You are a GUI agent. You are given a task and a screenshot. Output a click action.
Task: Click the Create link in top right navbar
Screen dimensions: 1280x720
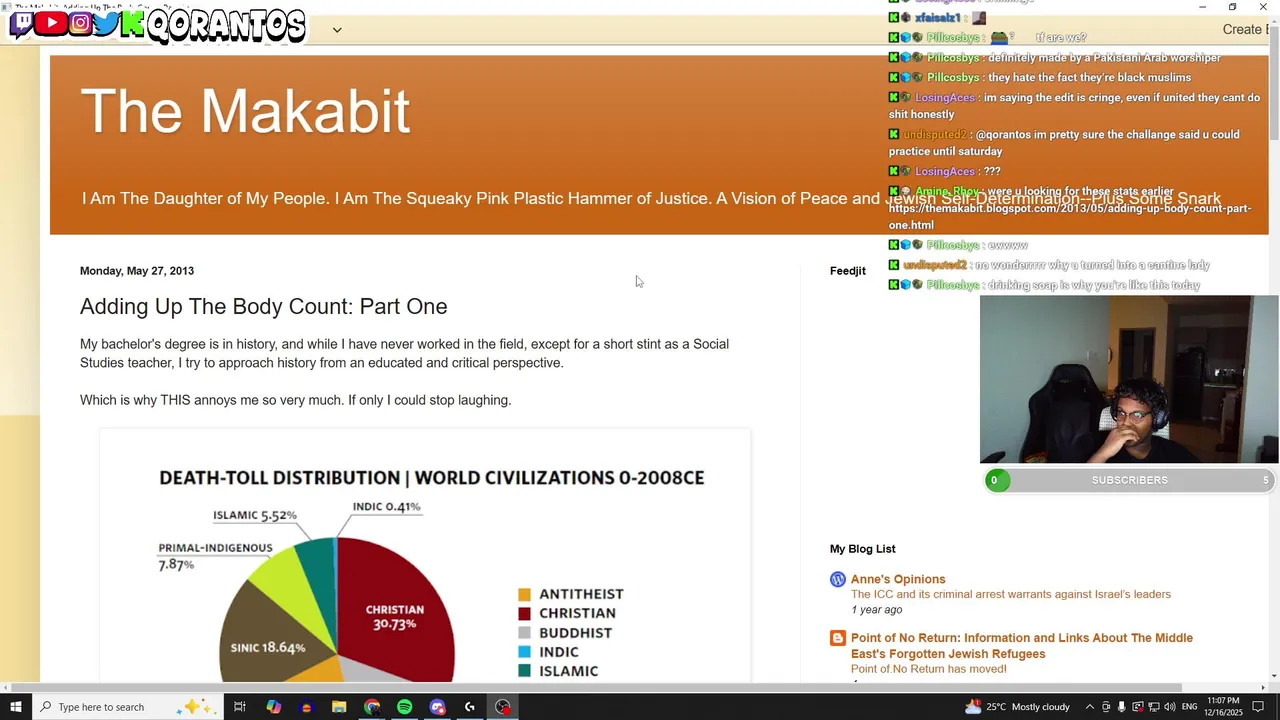[x=1243, y=29]
